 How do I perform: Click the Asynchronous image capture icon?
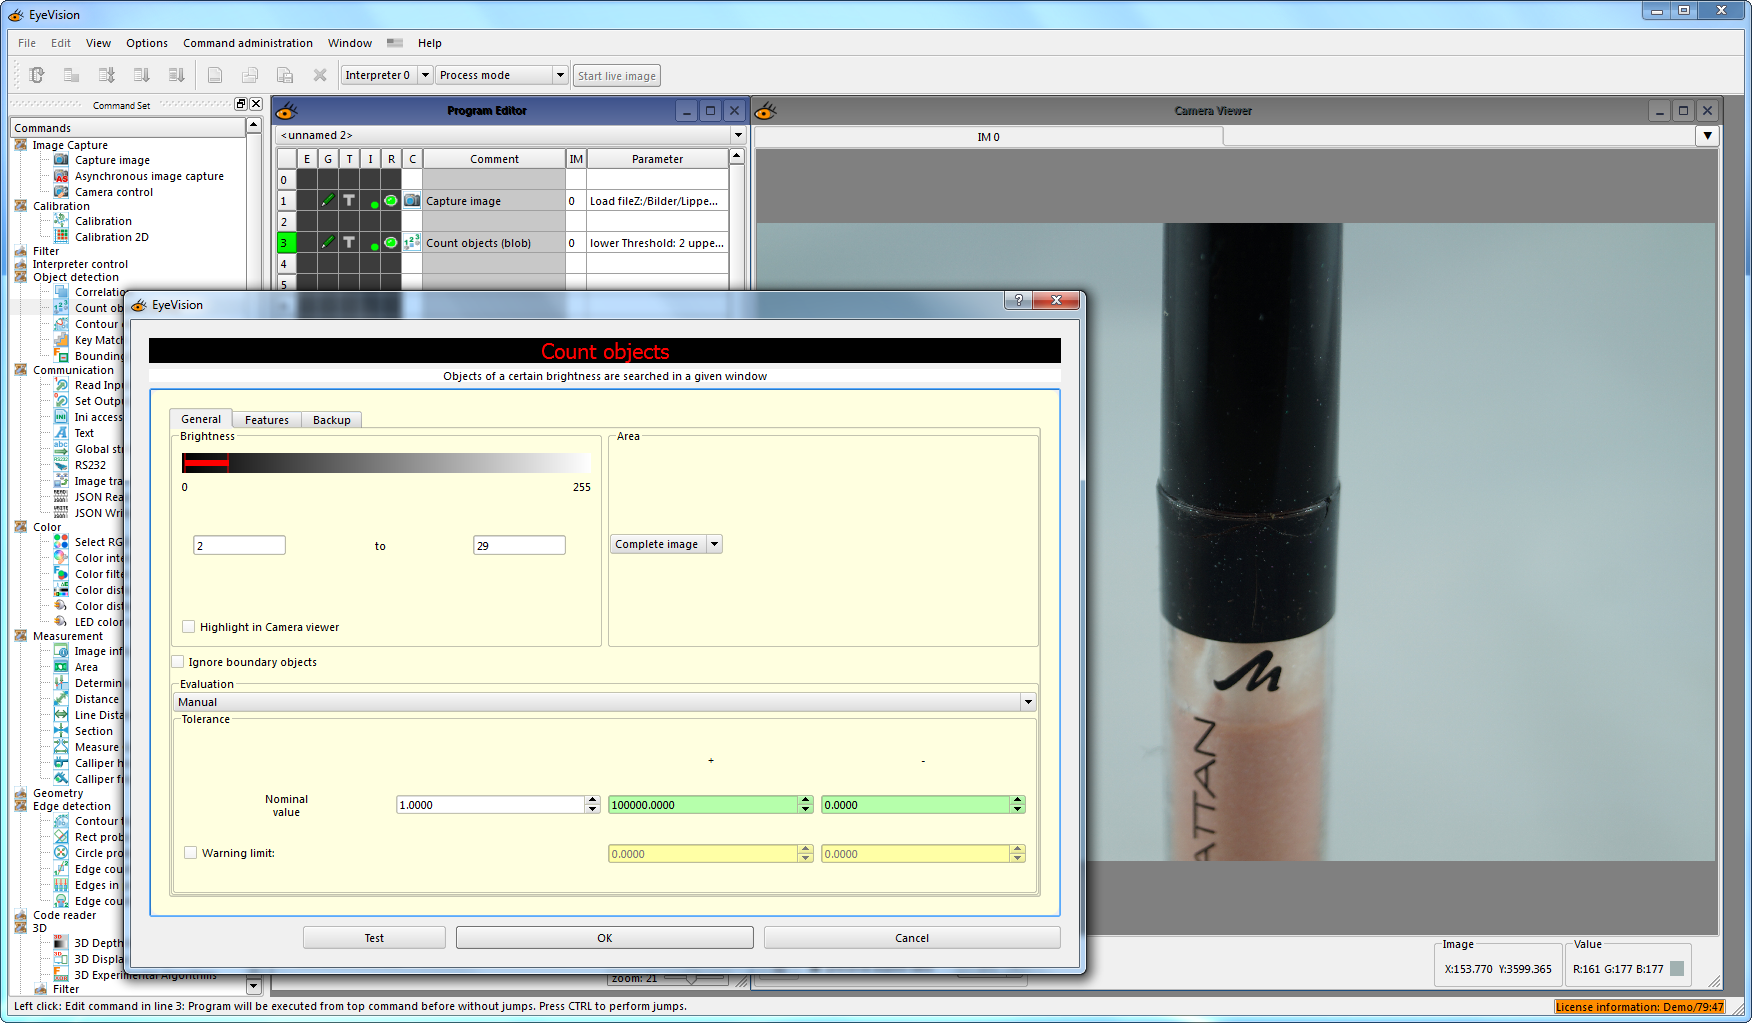coord(62,176)
